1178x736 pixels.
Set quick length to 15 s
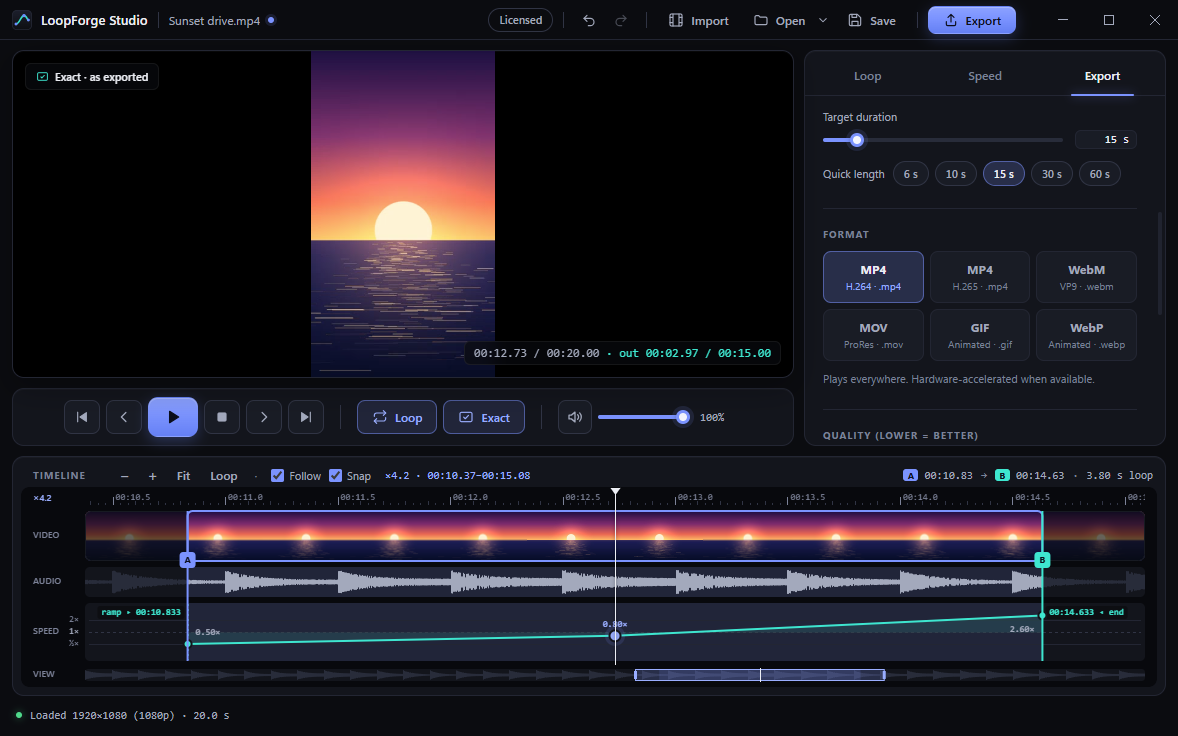click(x=1004, y=173)
